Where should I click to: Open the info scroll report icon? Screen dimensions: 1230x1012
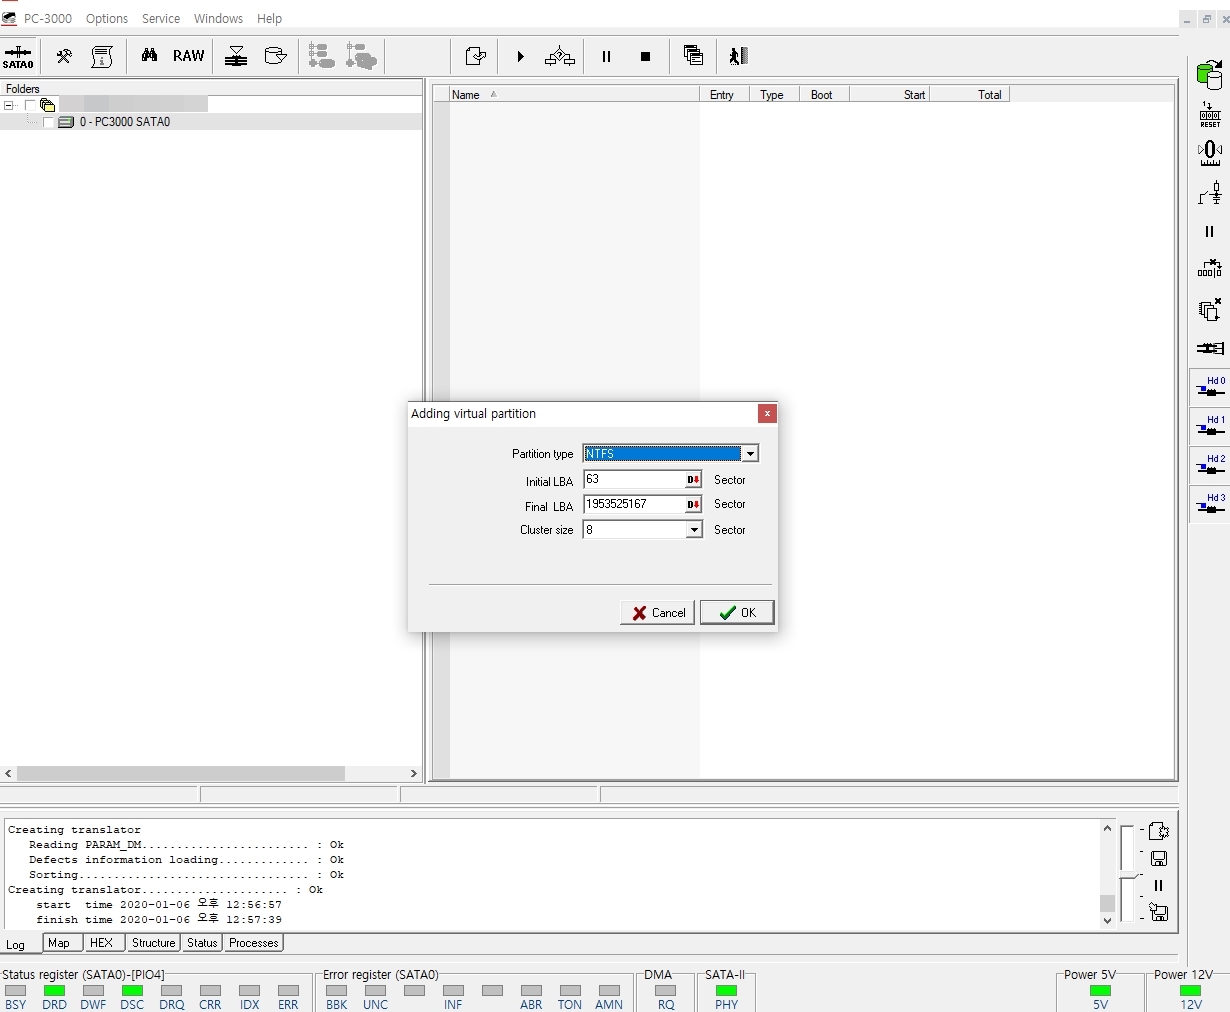[102, 56]
